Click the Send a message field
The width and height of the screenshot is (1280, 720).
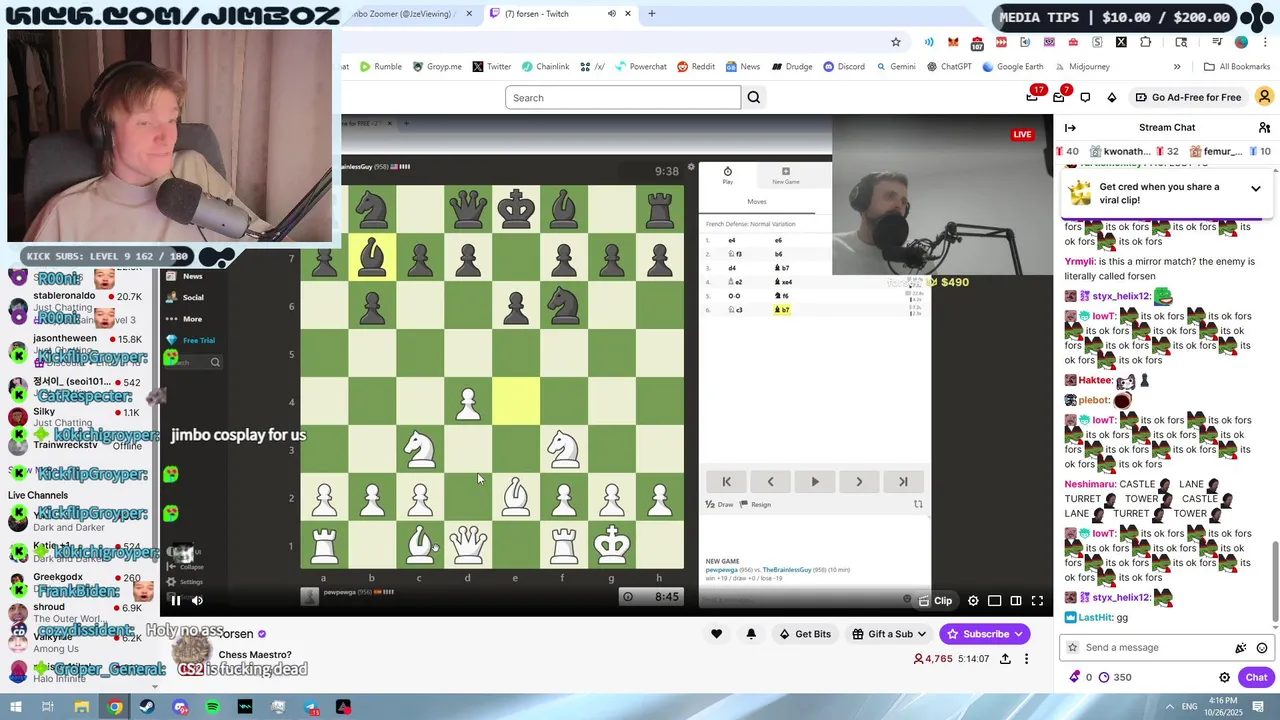pyautogui.click(x=1150, y=647)
